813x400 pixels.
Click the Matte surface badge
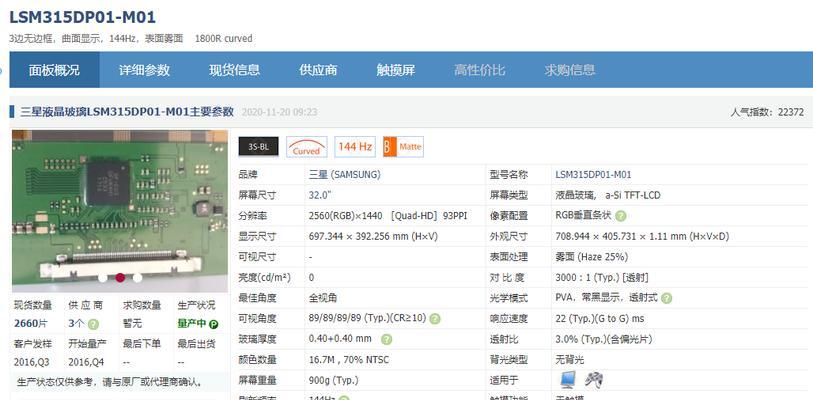pyautogui.click(x=403, y=147)
